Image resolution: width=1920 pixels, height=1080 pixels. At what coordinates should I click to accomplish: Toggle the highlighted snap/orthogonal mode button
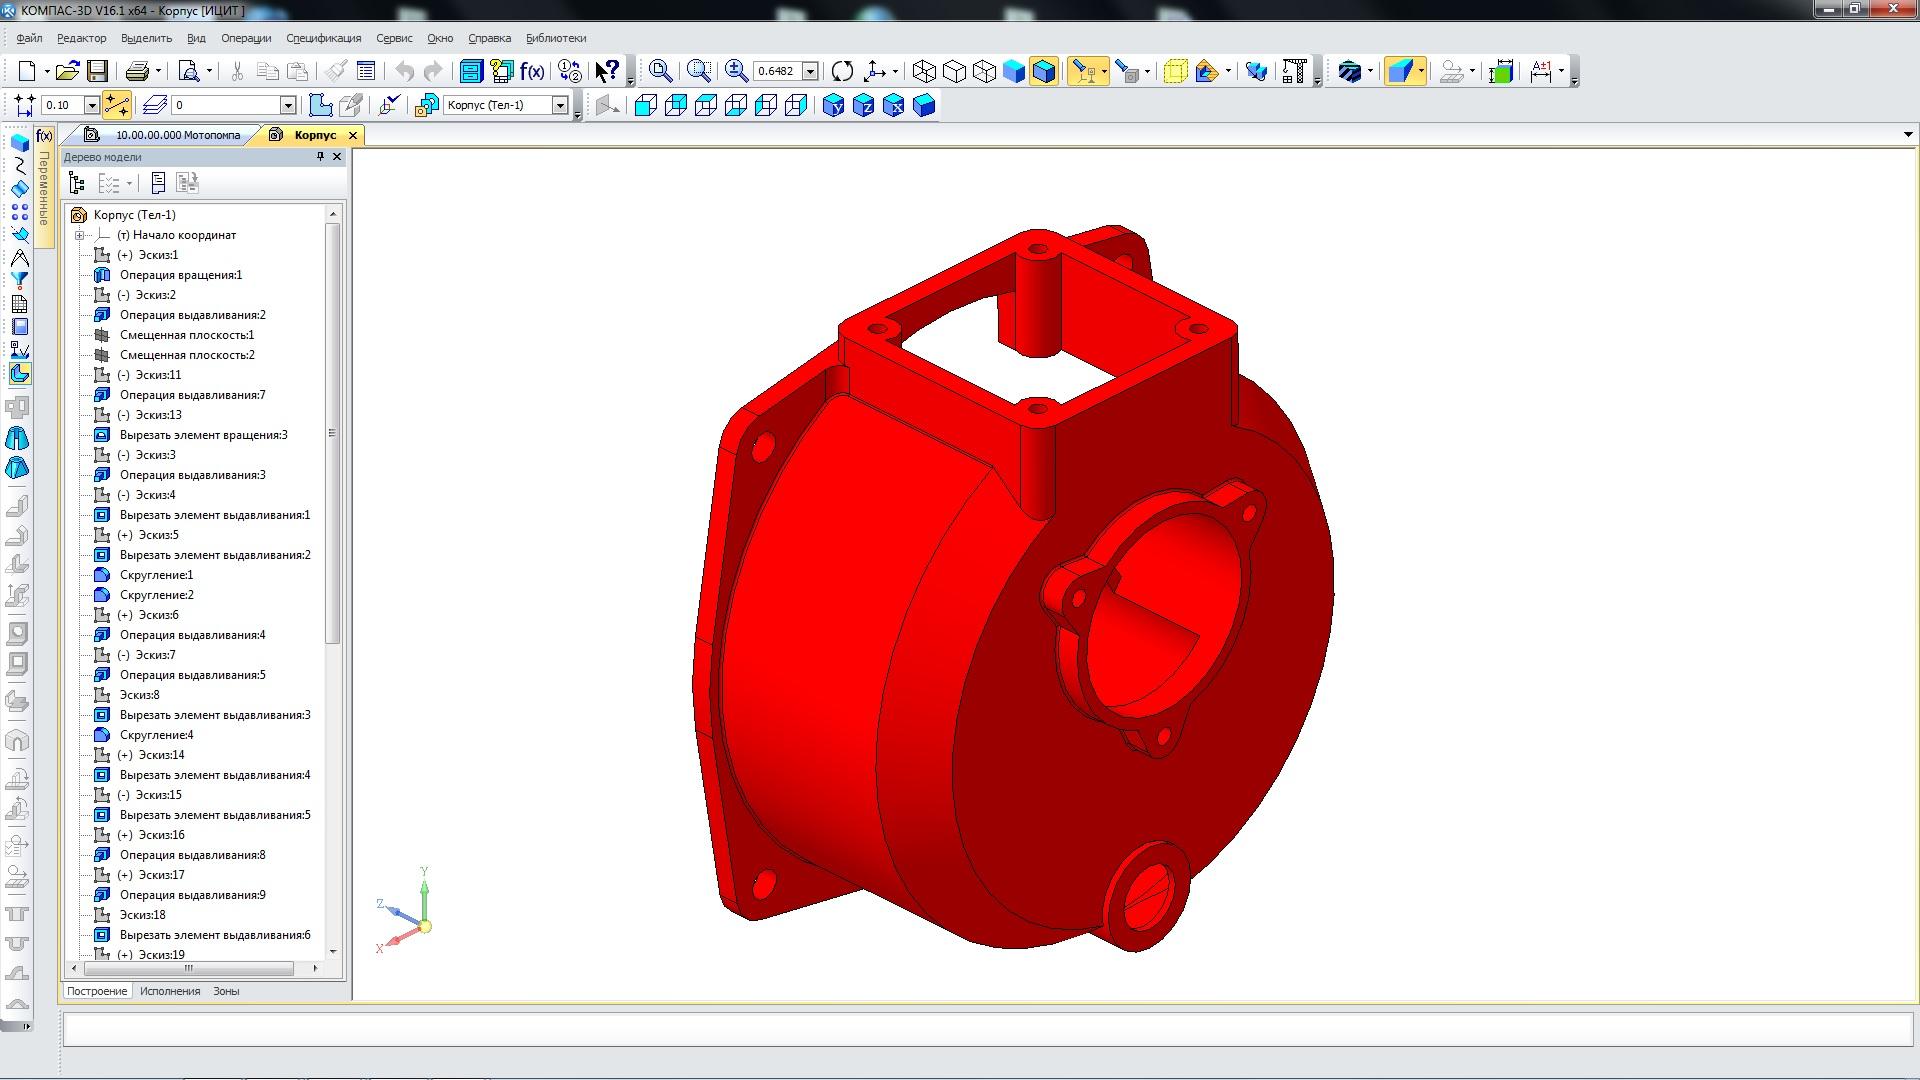[116, 105]
